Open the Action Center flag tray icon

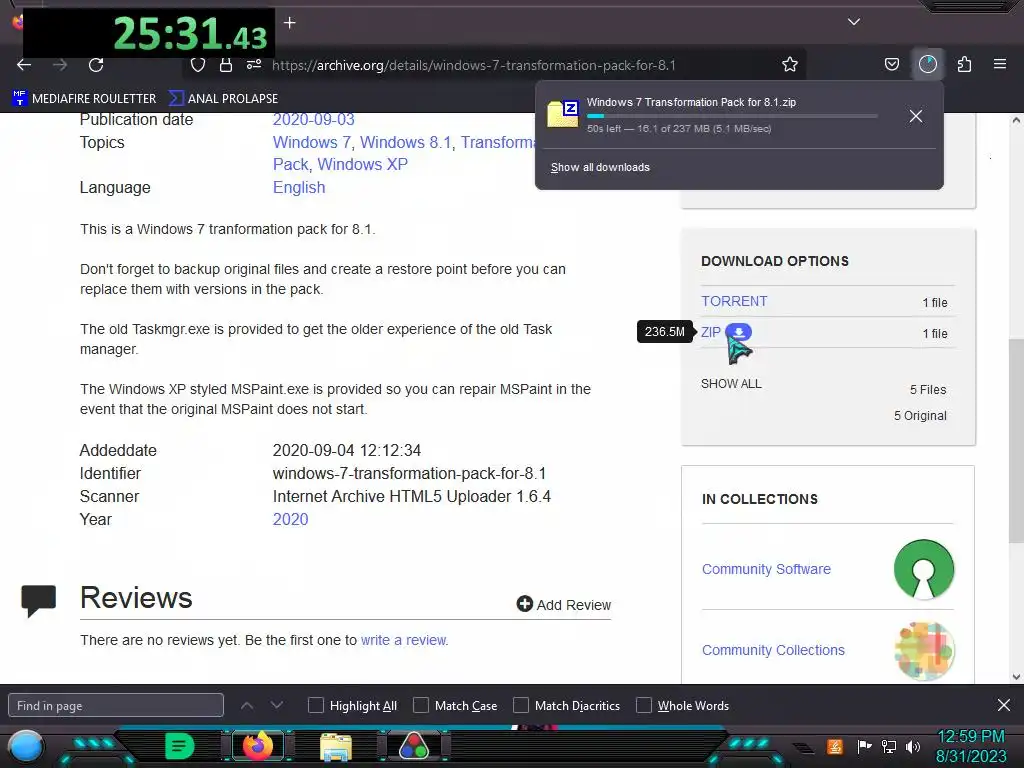[x=864, y=746]
